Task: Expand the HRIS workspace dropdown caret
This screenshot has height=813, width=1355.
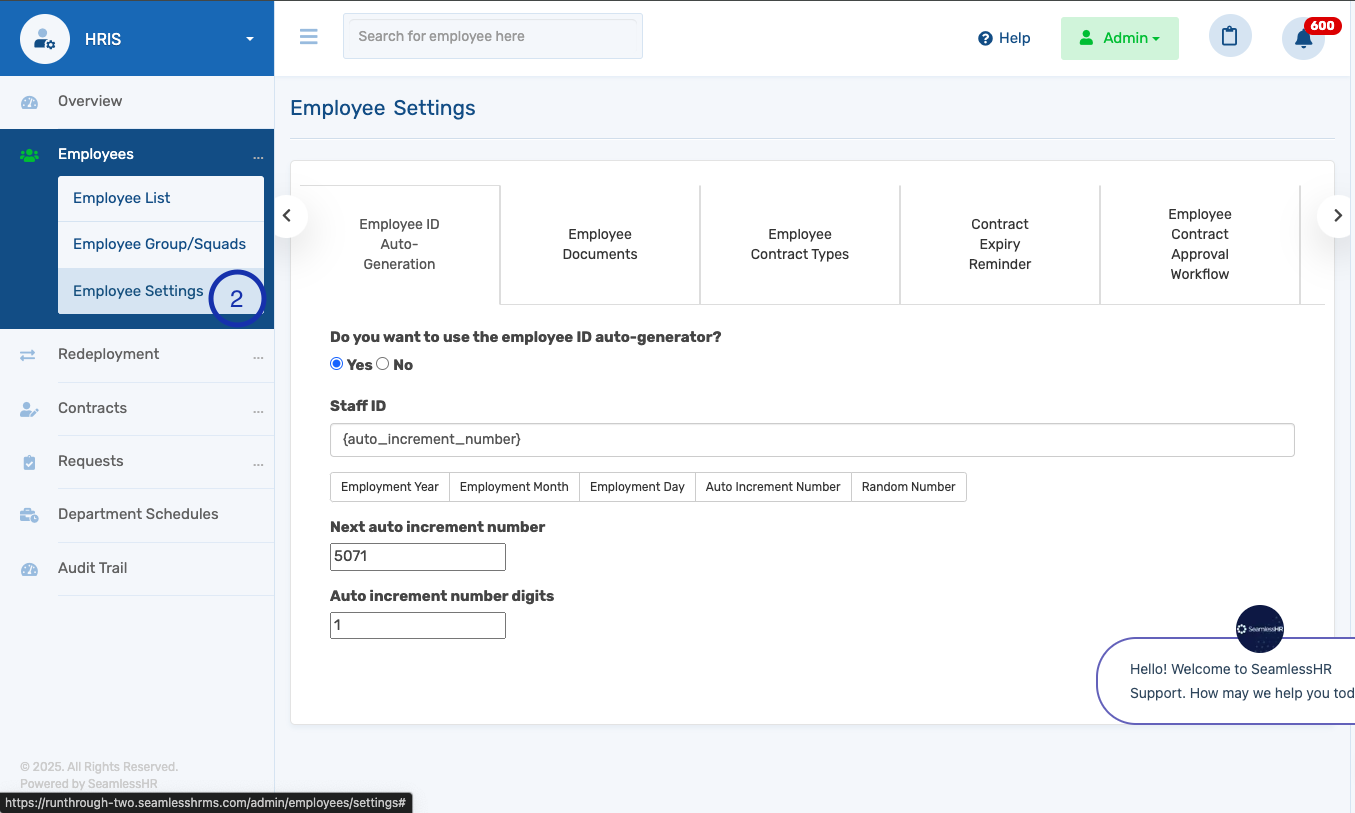Action: point(248,37)
